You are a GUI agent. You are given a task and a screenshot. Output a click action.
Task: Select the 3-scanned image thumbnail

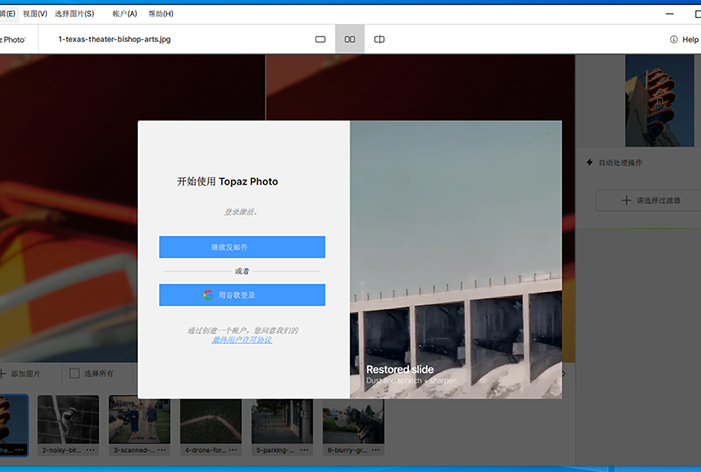pos(139,420)
